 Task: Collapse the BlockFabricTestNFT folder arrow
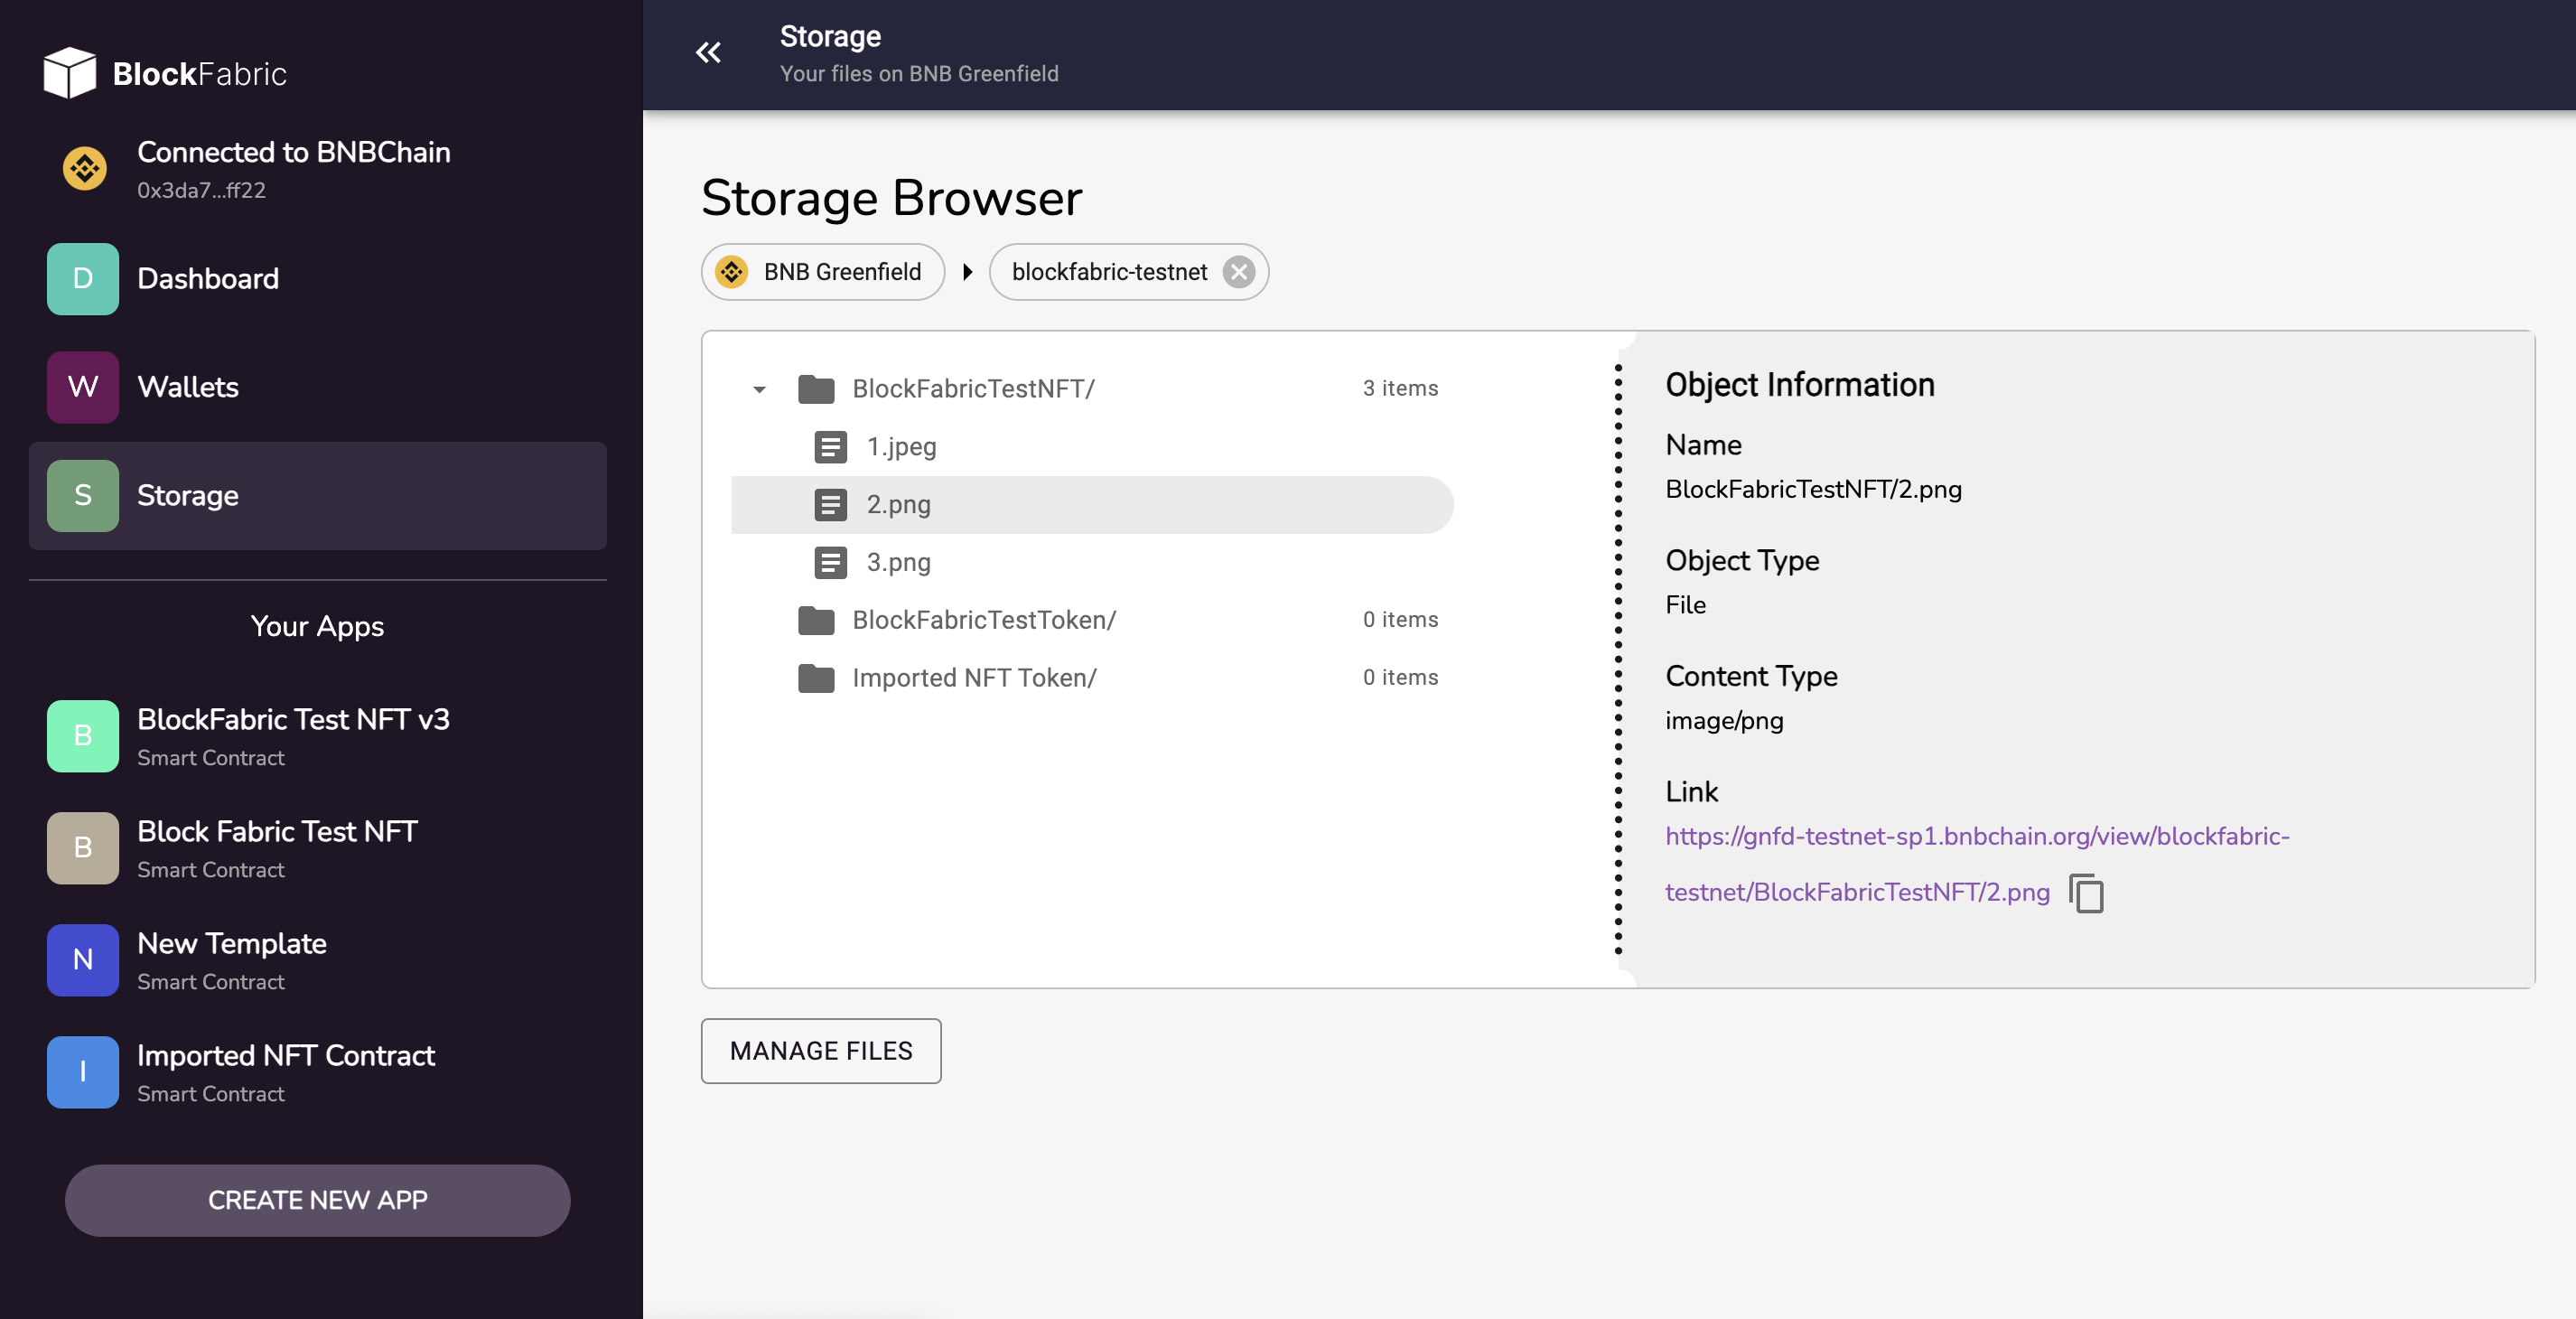[x=759, y=389]
